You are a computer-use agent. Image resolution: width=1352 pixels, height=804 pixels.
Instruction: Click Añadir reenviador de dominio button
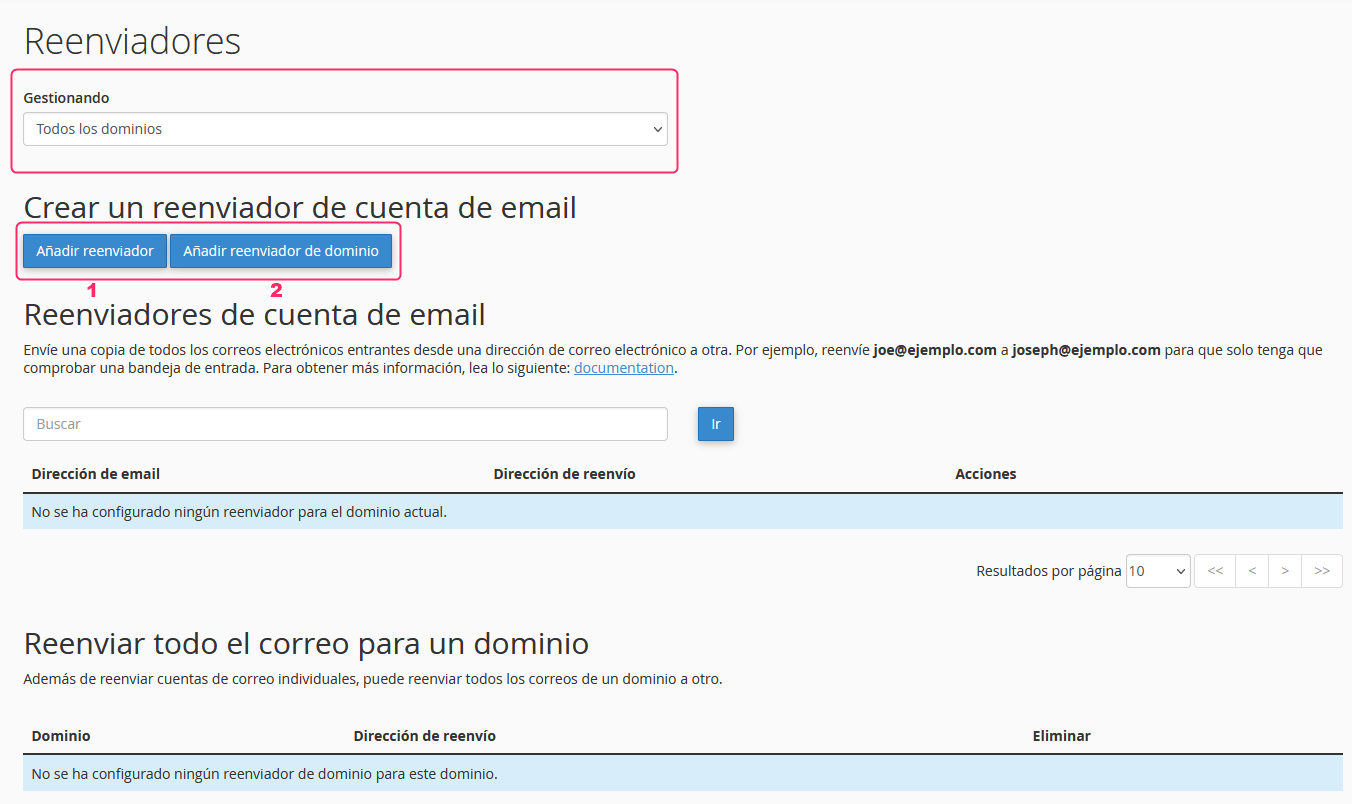pyautogui.click(x=281, y=251)
